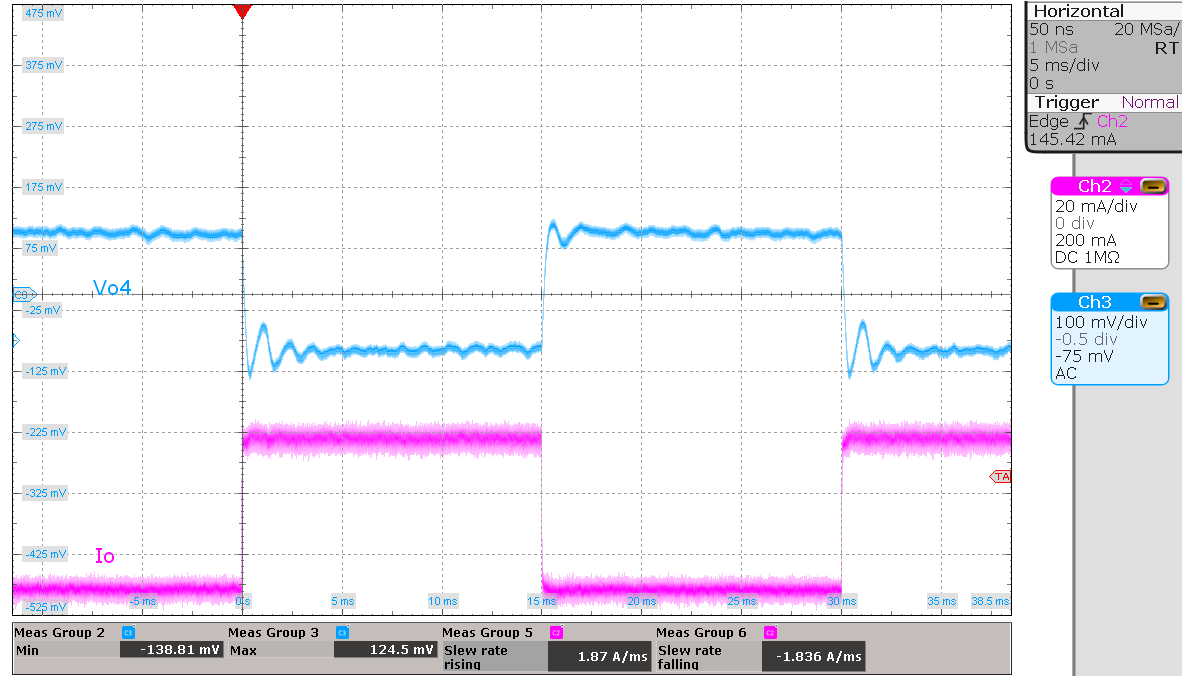Click the pink source badge on Meas Group 6
1182x676 pixels.
768,631
